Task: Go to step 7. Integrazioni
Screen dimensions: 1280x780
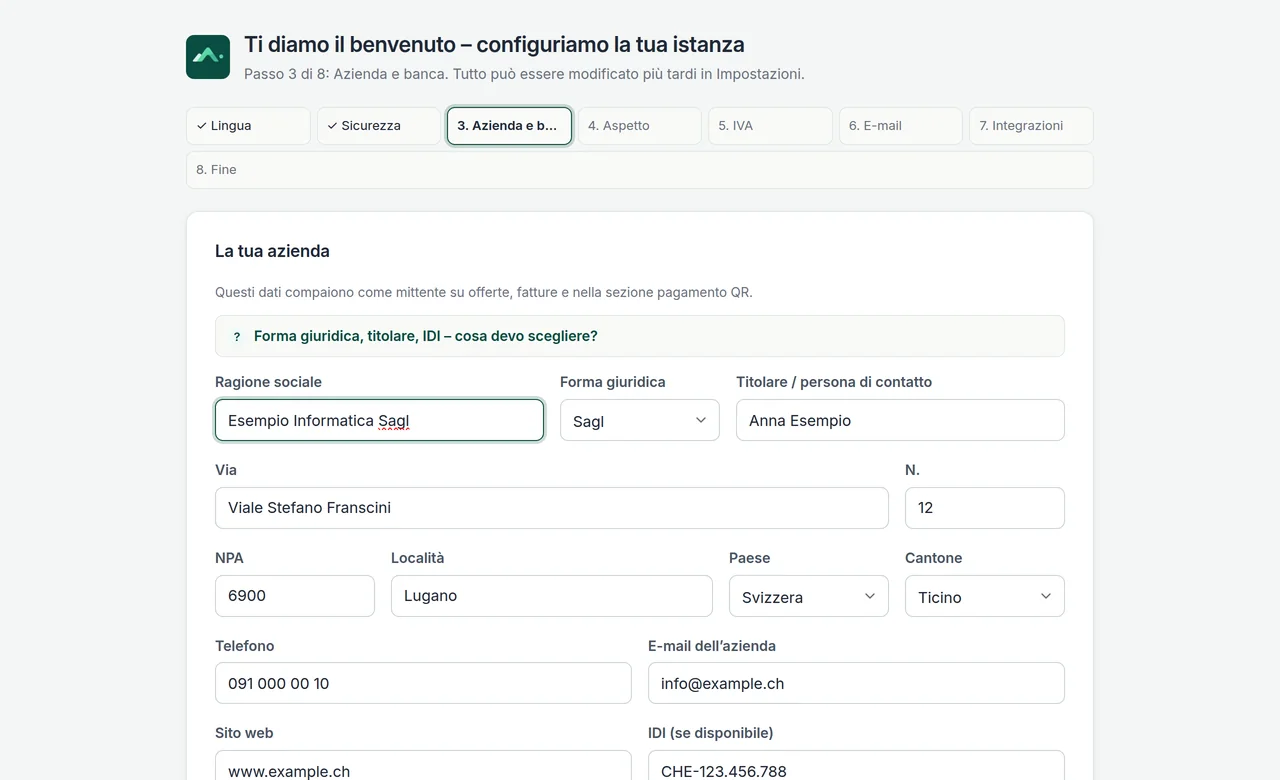Action: click(1031, 126)
